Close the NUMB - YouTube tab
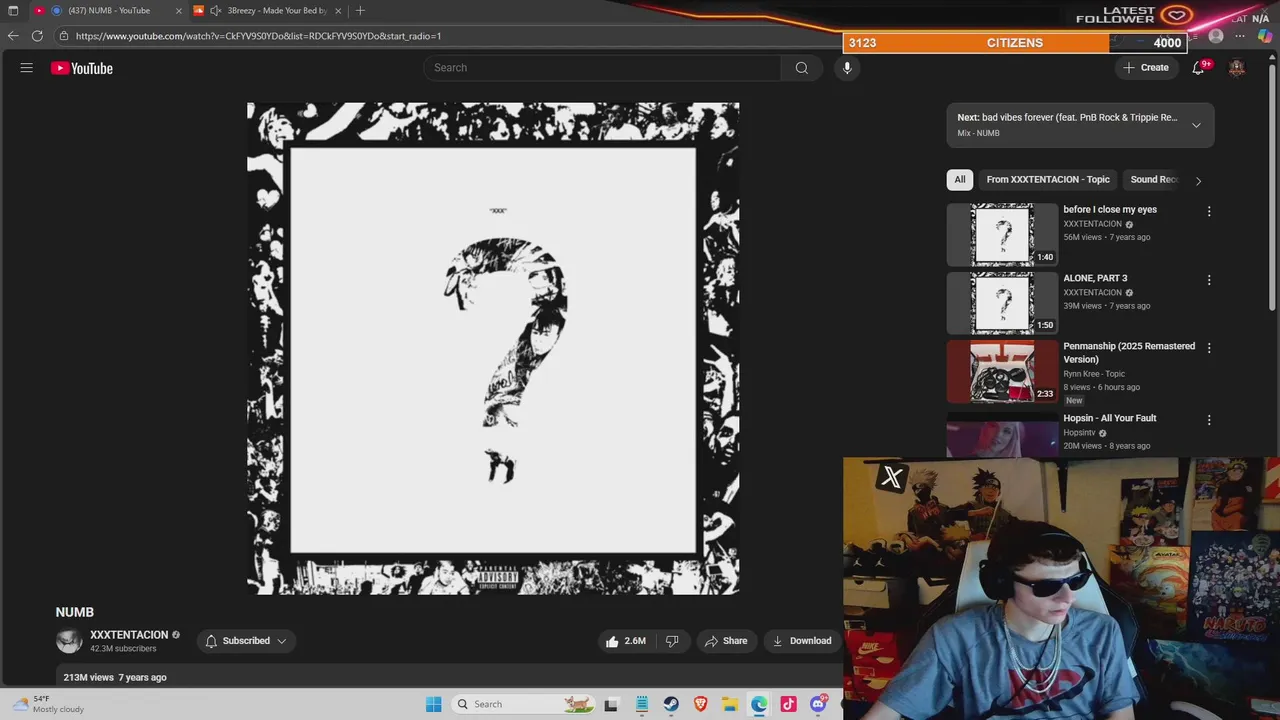The width and height of the screenshot is (1280, 720). pos(179,10)
